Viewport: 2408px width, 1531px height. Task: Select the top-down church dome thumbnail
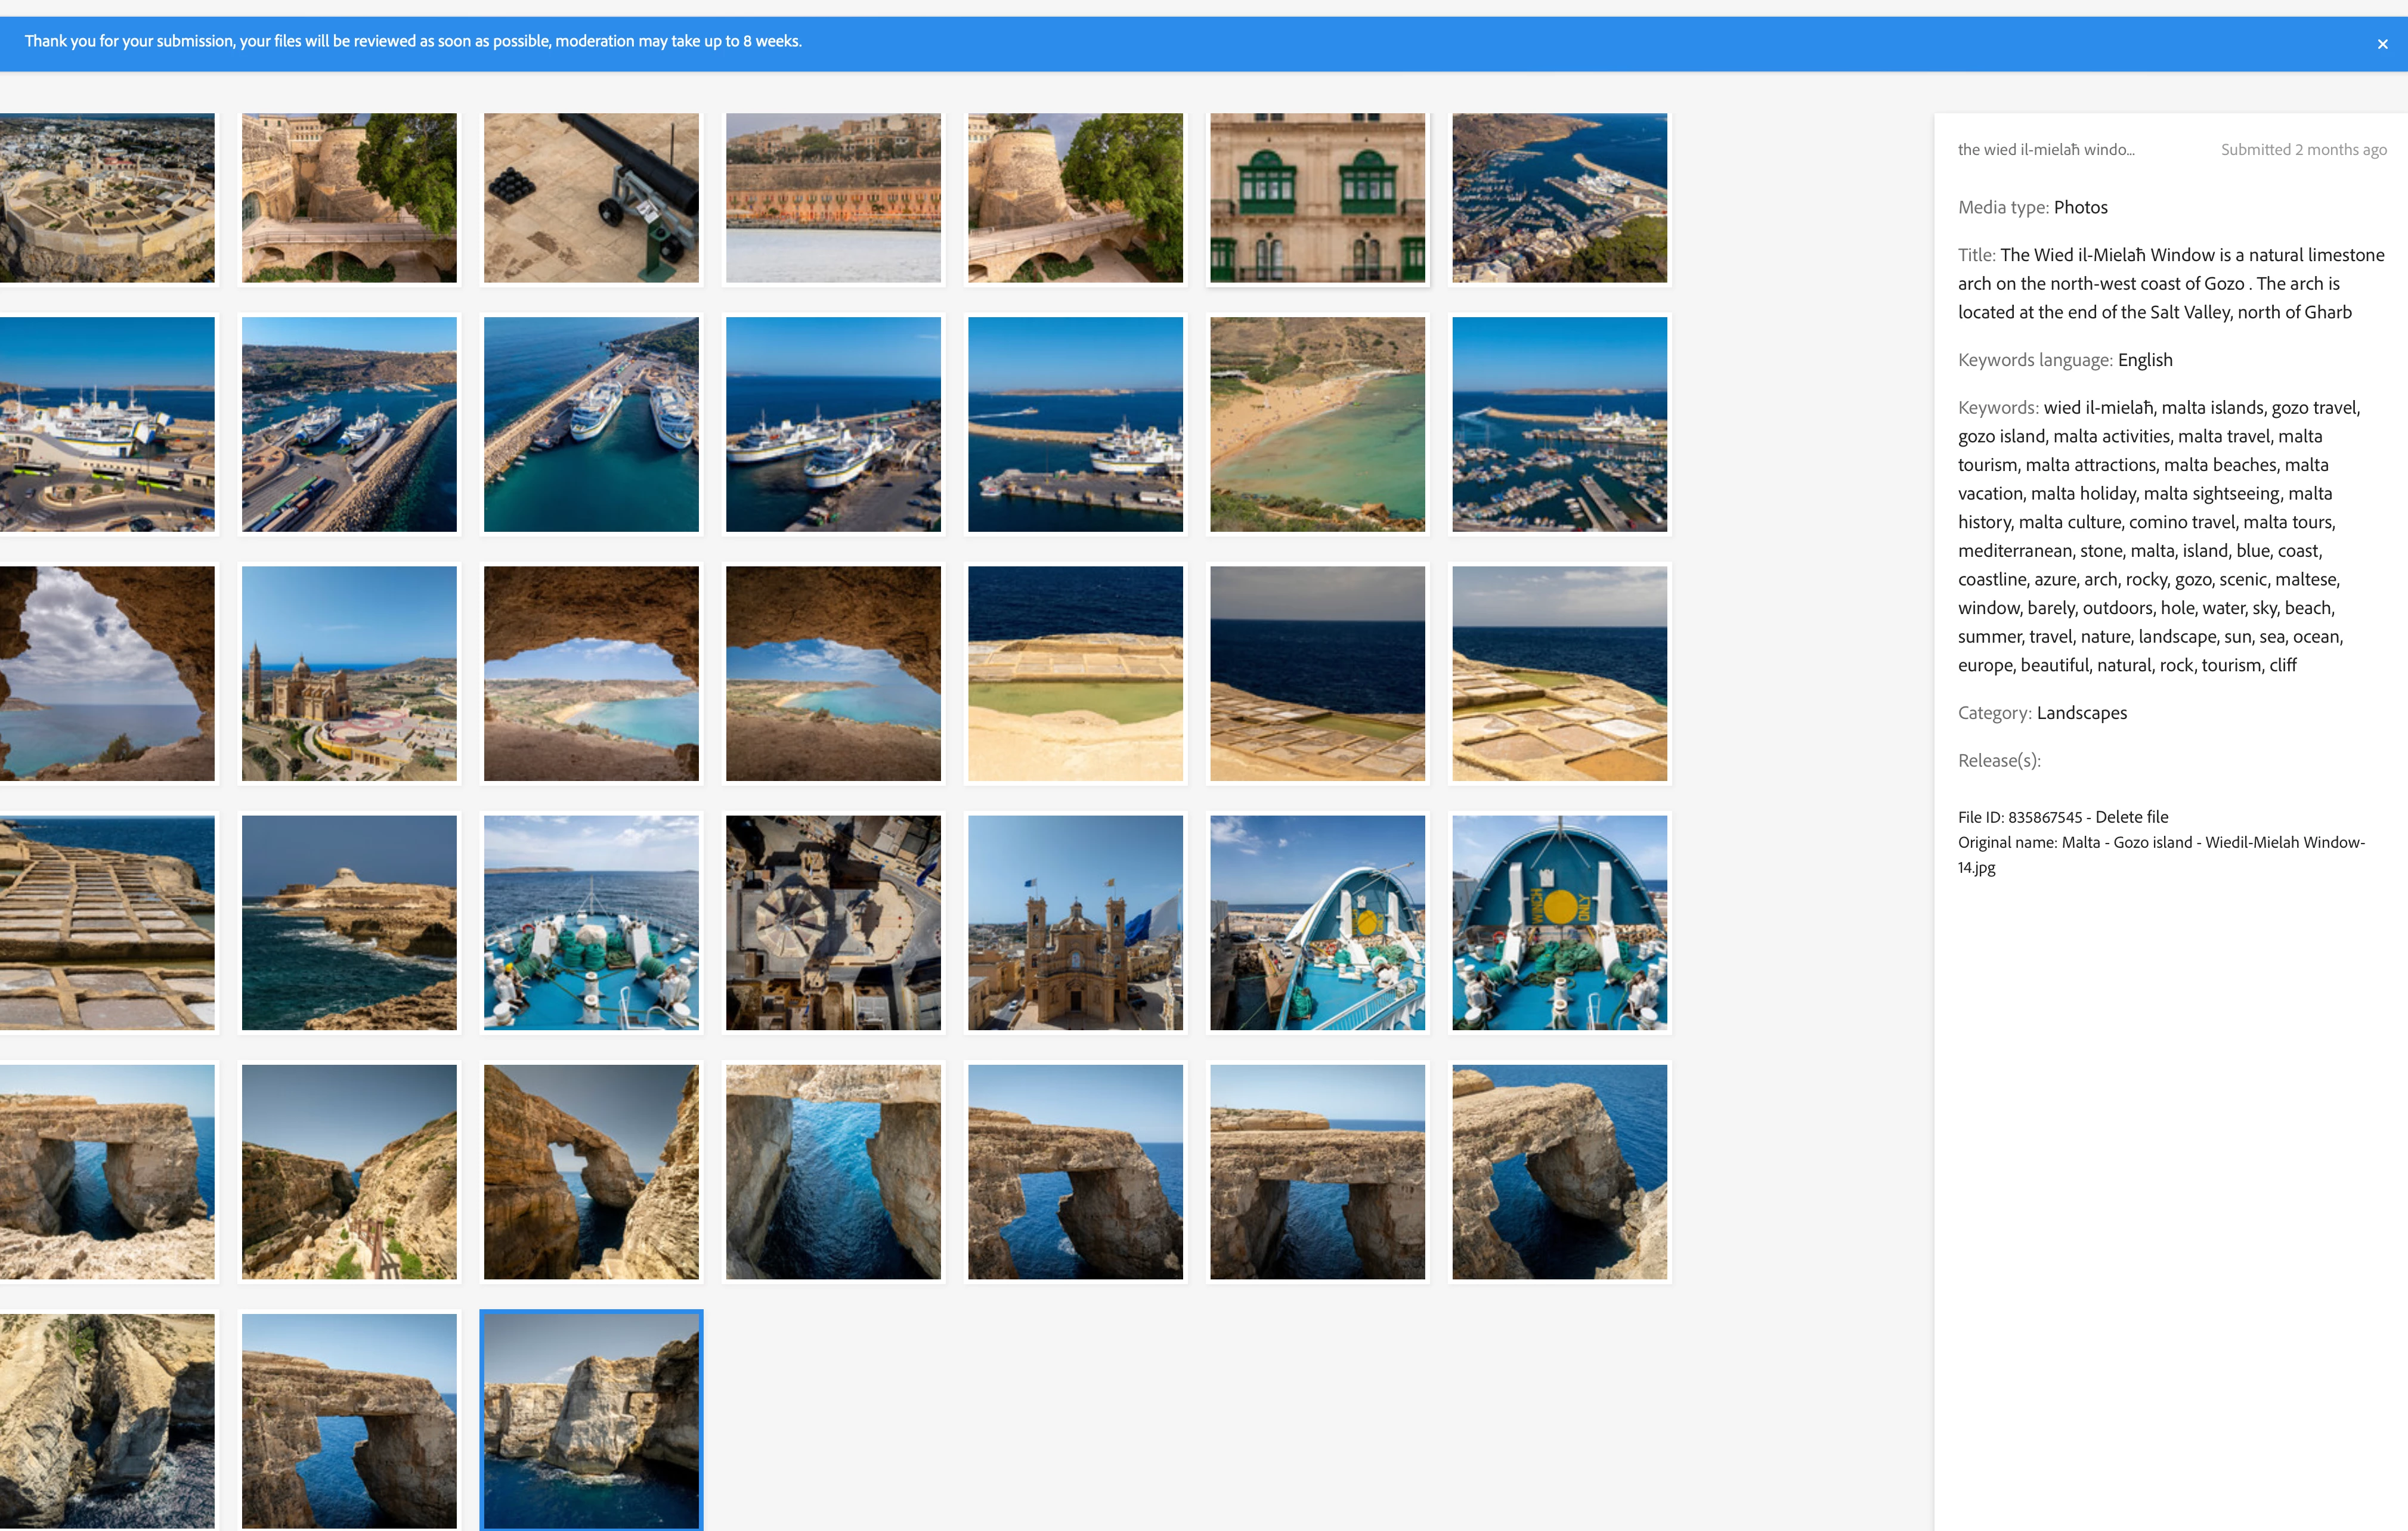(x=833, y=922)
